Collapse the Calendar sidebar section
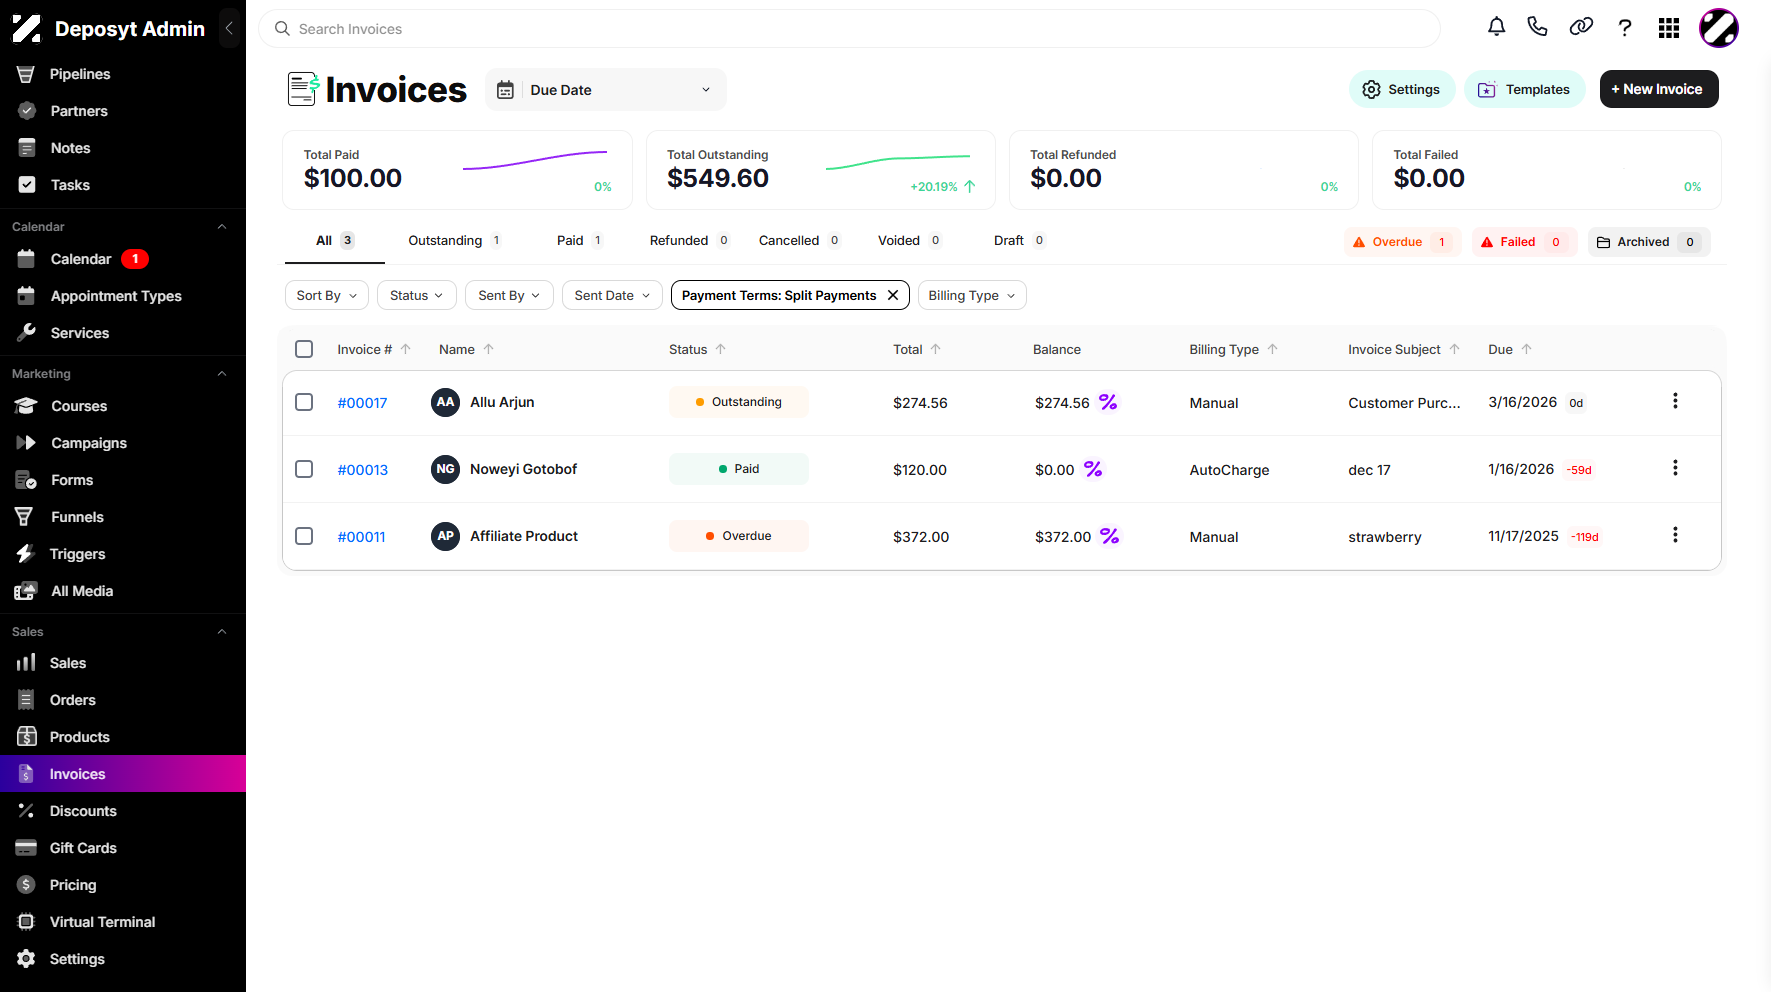 click(x=222, y=227)
